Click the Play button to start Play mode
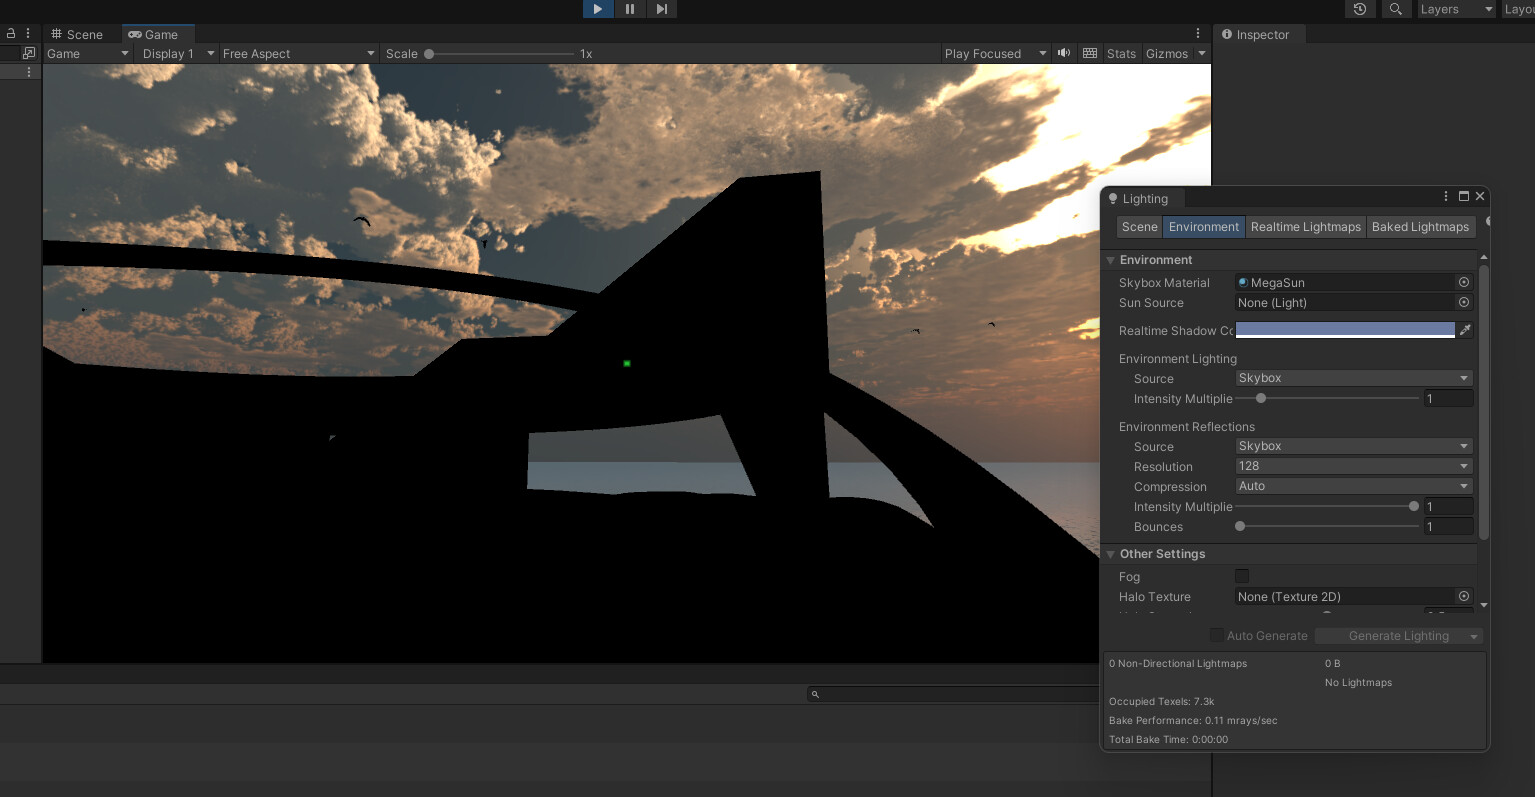1535x797 pixels. pyautogui.click(x=597, y=9)
